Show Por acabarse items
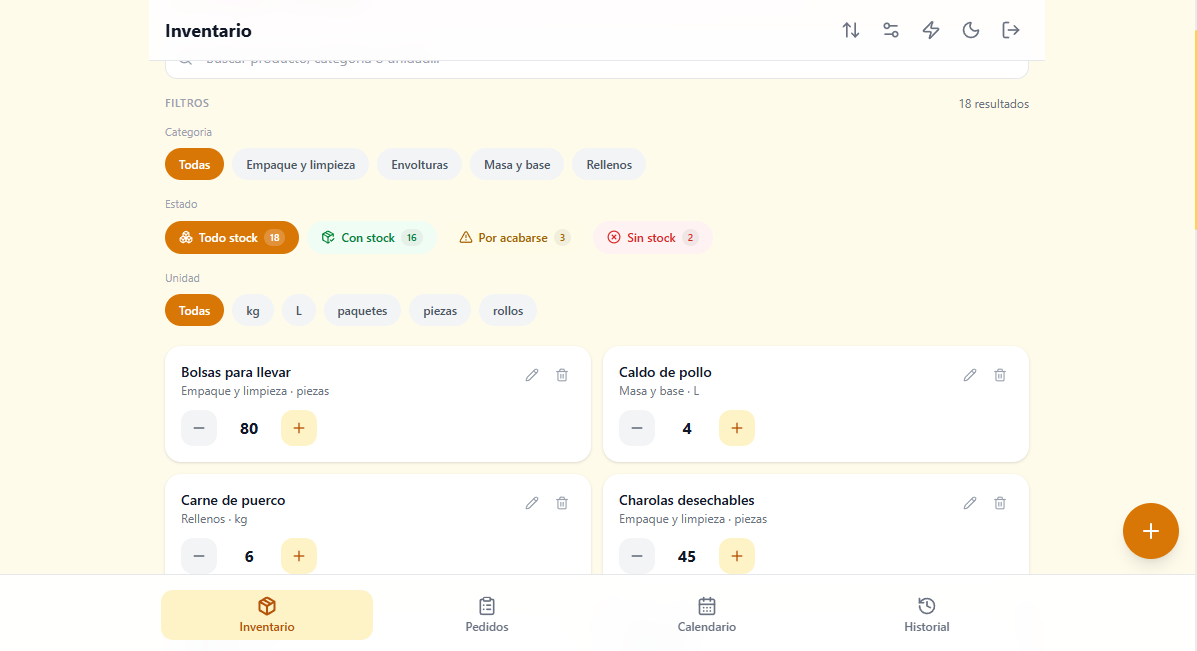The width and height of the screenshot is (1197, 651). pos(515,237)
